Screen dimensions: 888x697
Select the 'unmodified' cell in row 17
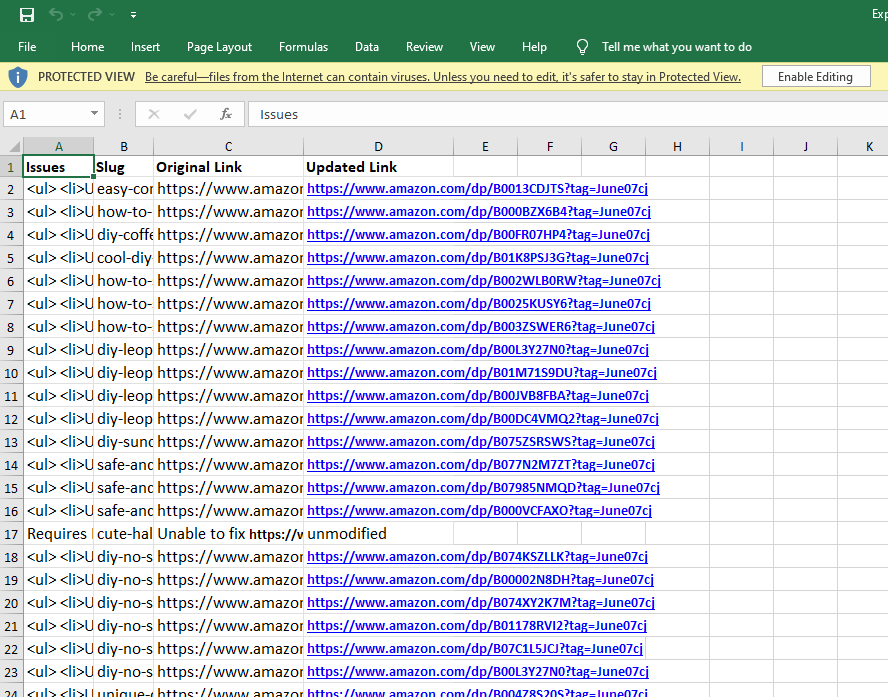pos(378,534)
